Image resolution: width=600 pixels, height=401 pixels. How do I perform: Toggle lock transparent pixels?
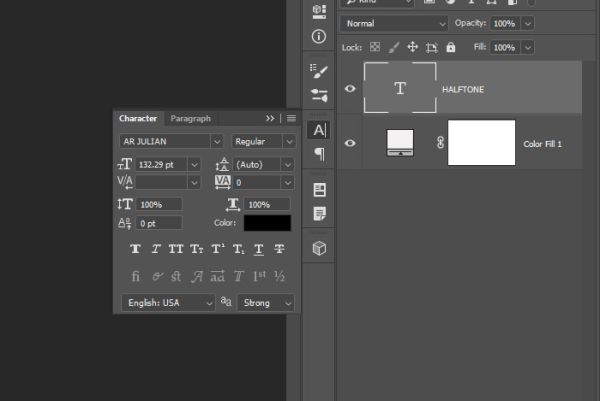(375, 47)
